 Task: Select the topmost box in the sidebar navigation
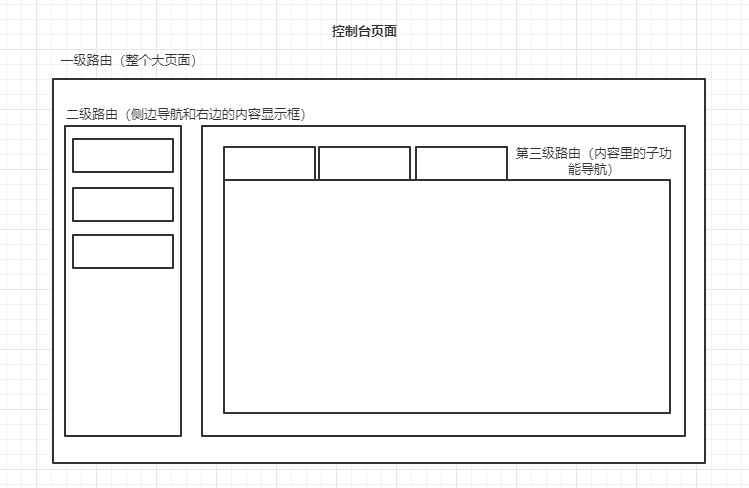point(123,155)
